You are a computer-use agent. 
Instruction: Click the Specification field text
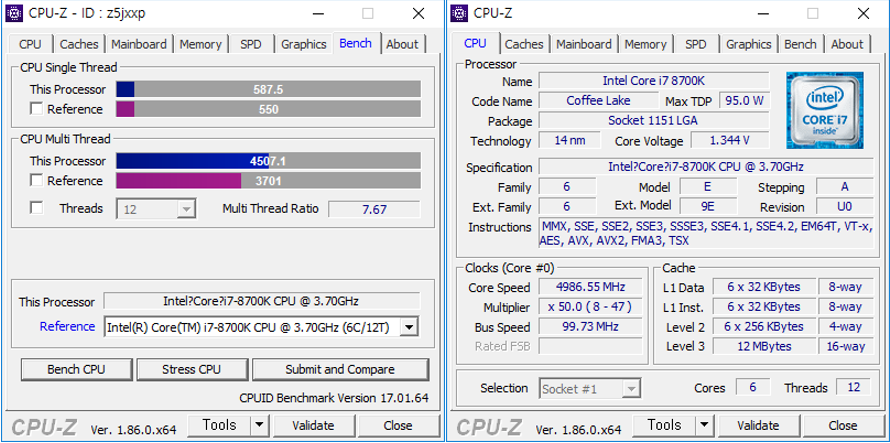706,167
